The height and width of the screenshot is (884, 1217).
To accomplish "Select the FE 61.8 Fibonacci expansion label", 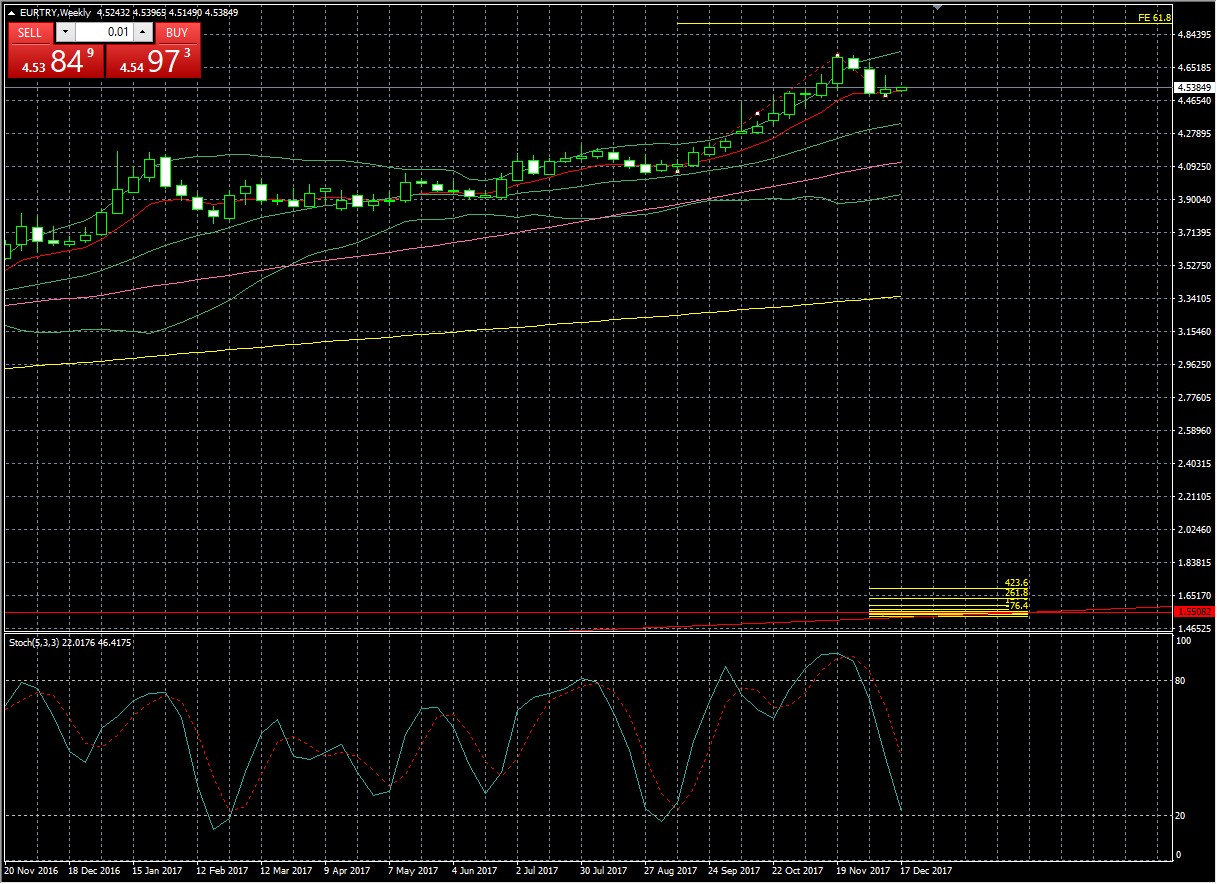I will [x=1154, y=18].
